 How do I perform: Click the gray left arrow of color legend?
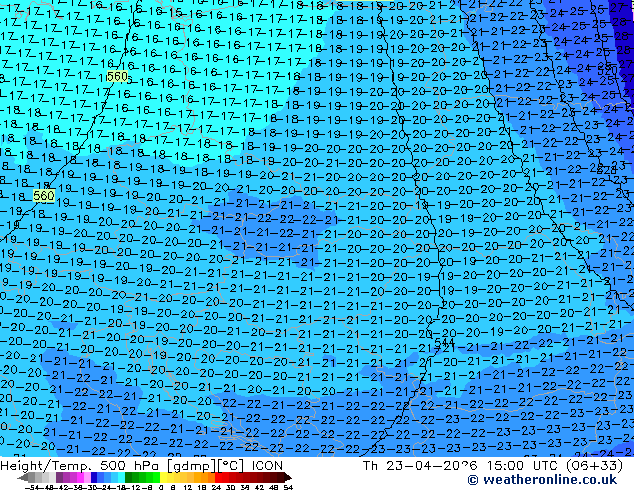pyautogui.click(x=23, y=478)
